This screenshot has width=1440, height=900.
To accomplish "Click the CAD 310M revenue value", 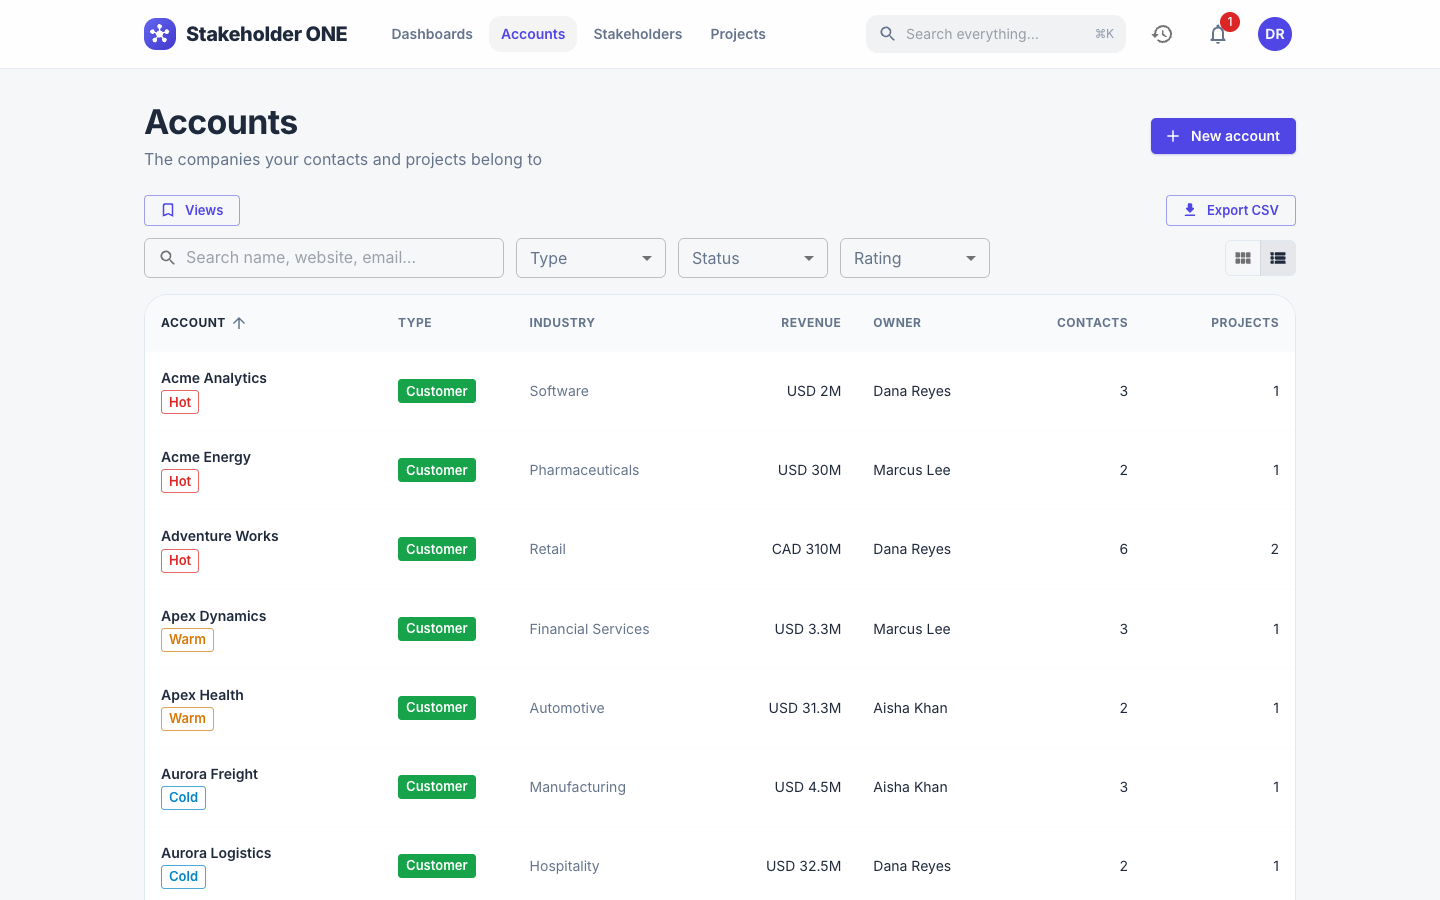I will [806, 549].
